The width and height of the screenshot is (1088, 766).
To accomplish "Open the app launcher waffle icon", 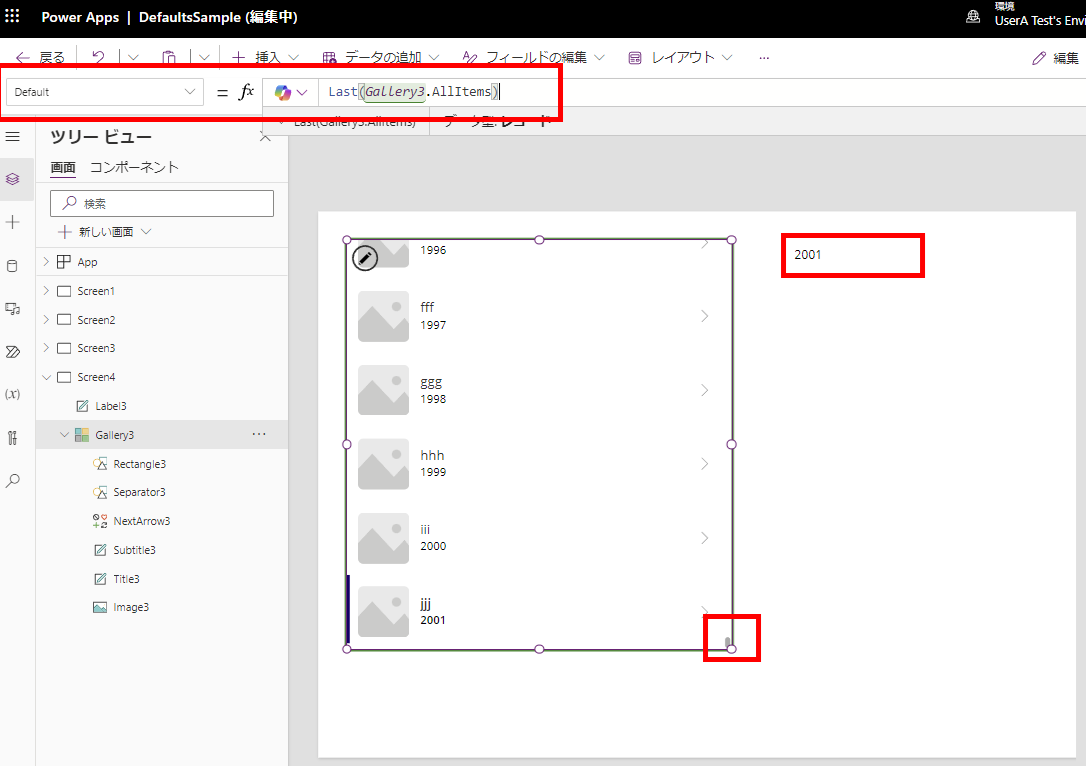I will point(13,18).
